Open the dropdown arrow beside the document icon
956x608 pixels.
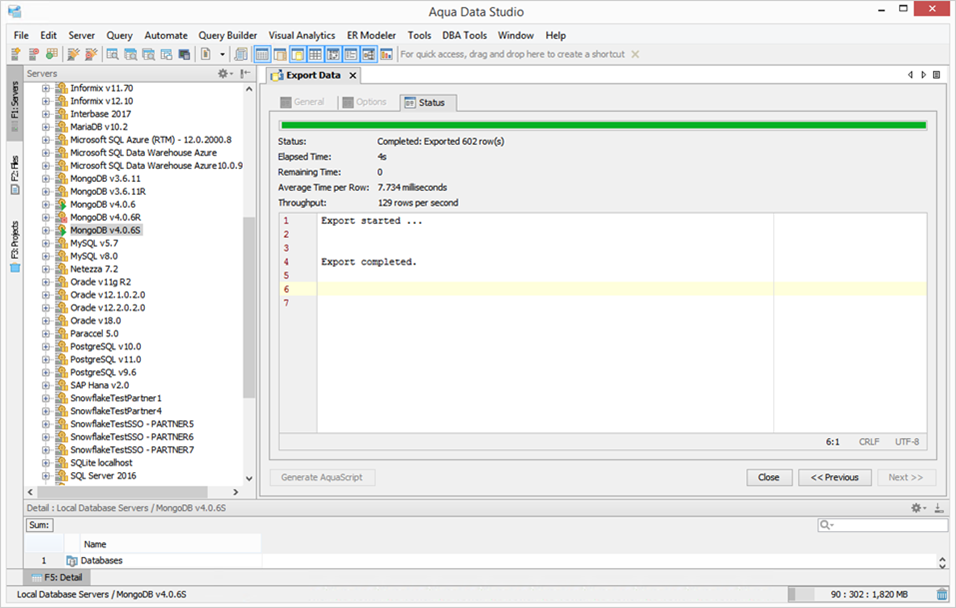[x=222, y=54]
